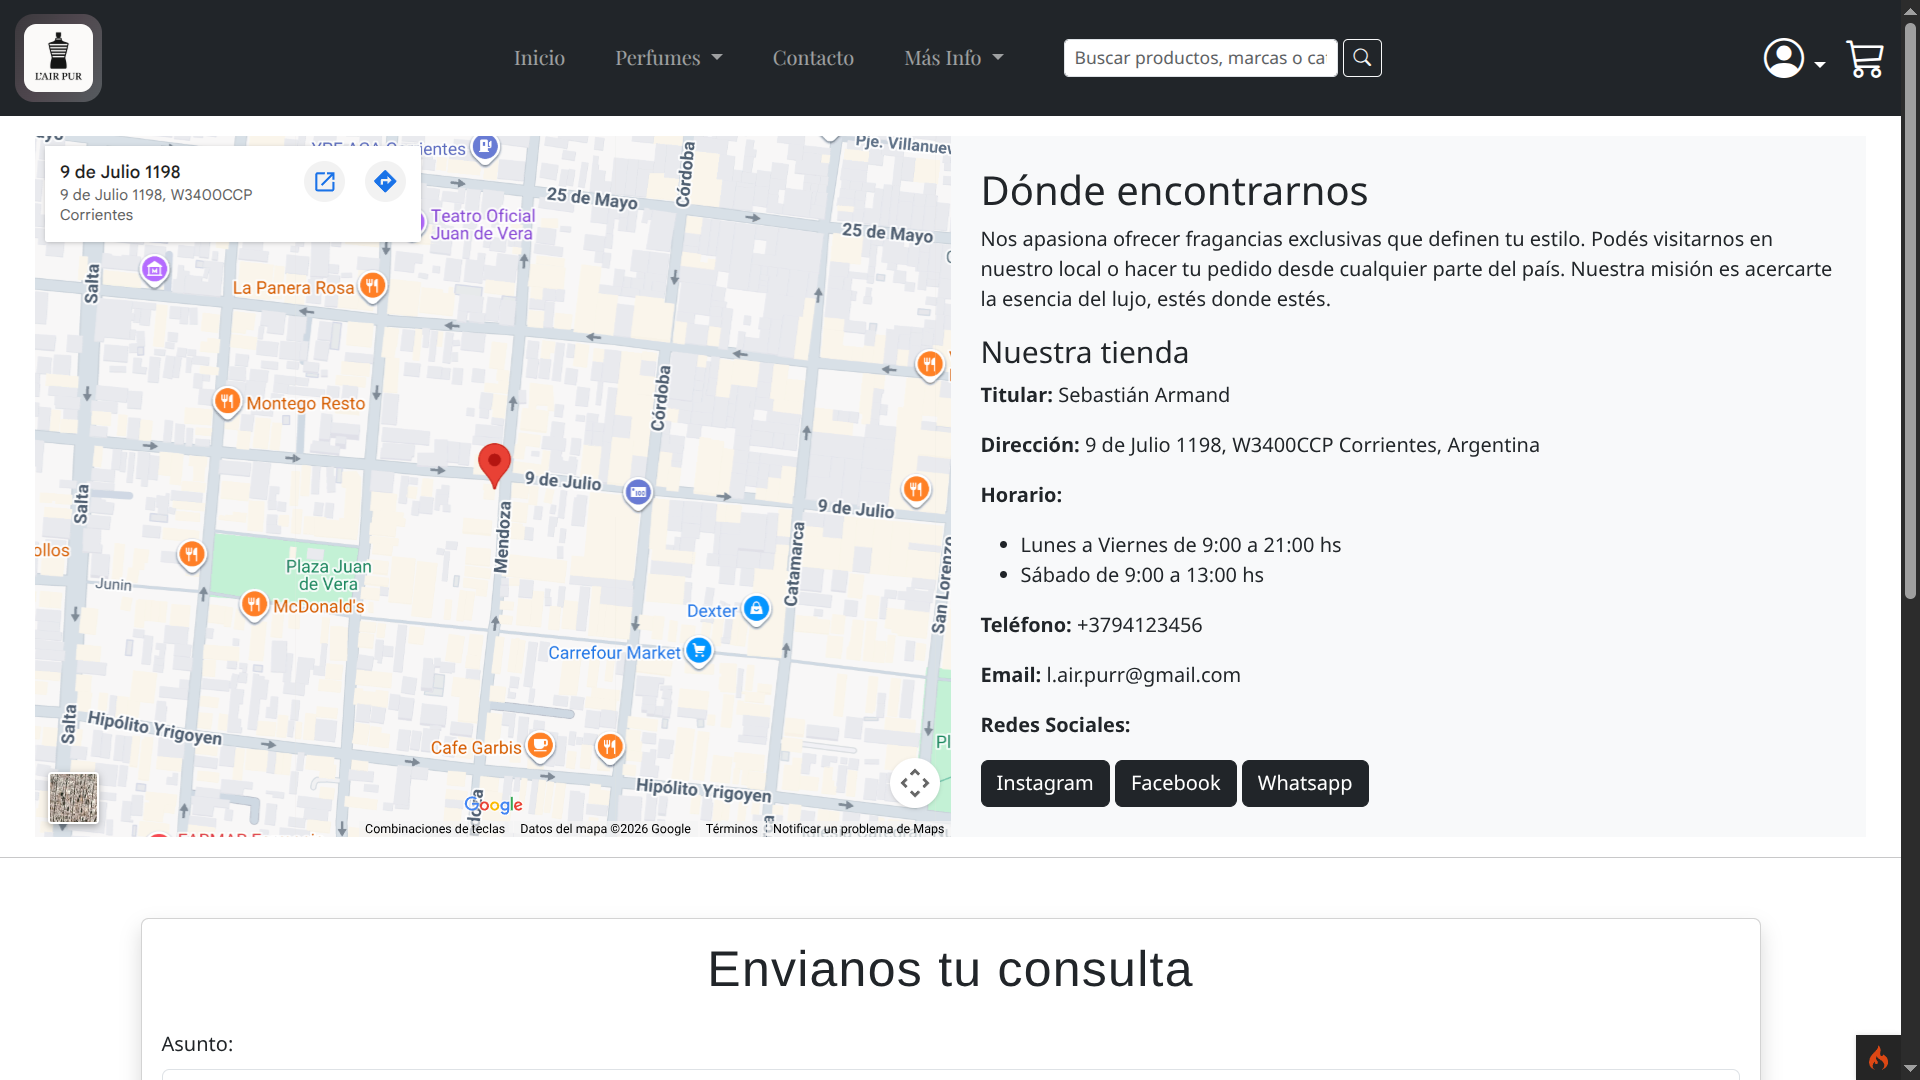1920x1080 pixels.
Task: Click the Instagram button
Action: click(1045, 783)
